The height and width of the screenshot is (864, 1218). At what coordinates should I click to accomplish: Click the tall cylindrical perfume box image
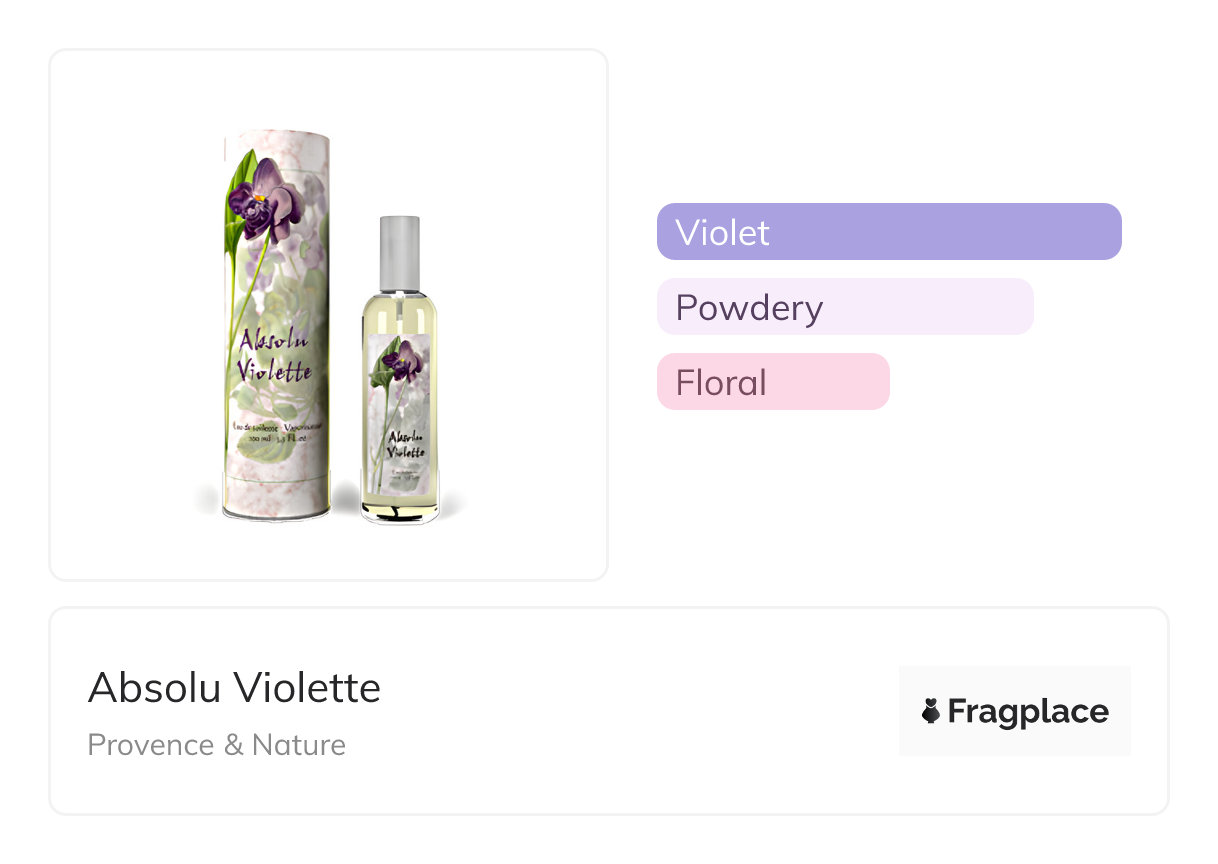pyautogui.click(x=276, y=330)
